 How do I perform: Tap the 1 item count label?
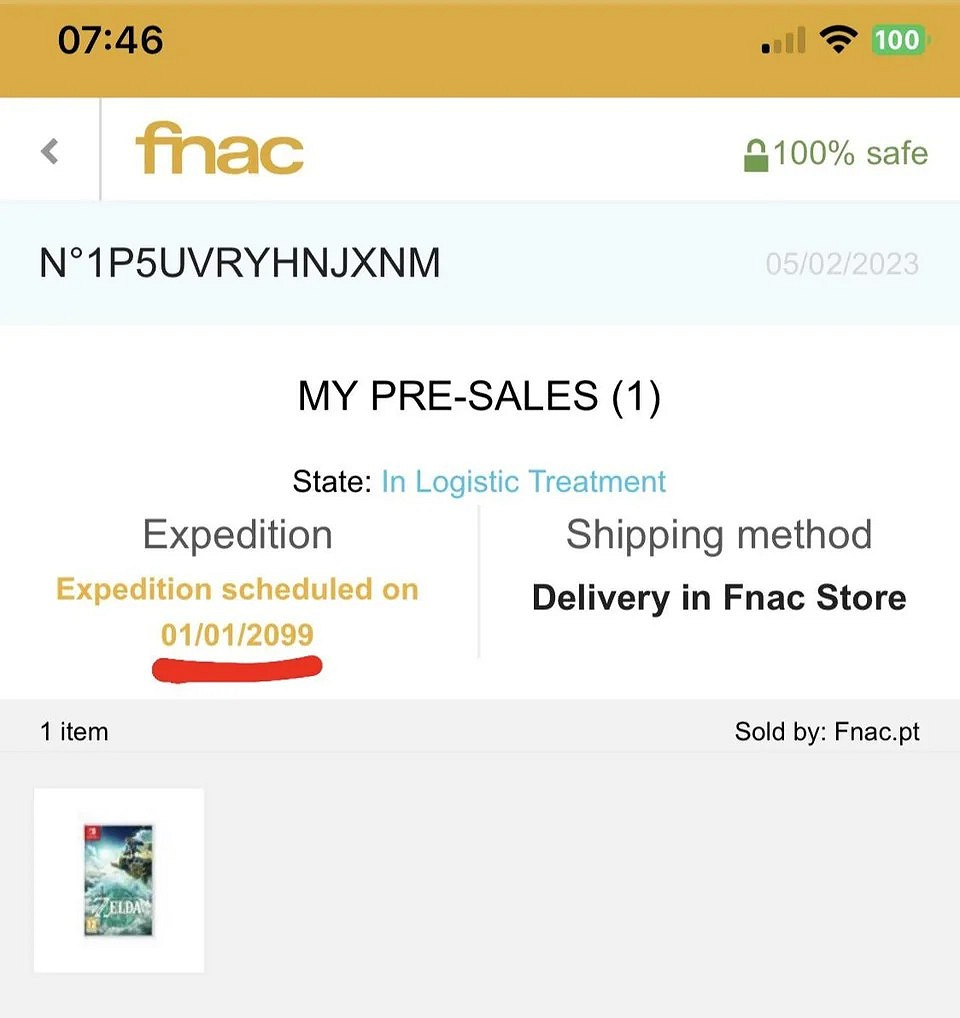(x=74, y=732)
